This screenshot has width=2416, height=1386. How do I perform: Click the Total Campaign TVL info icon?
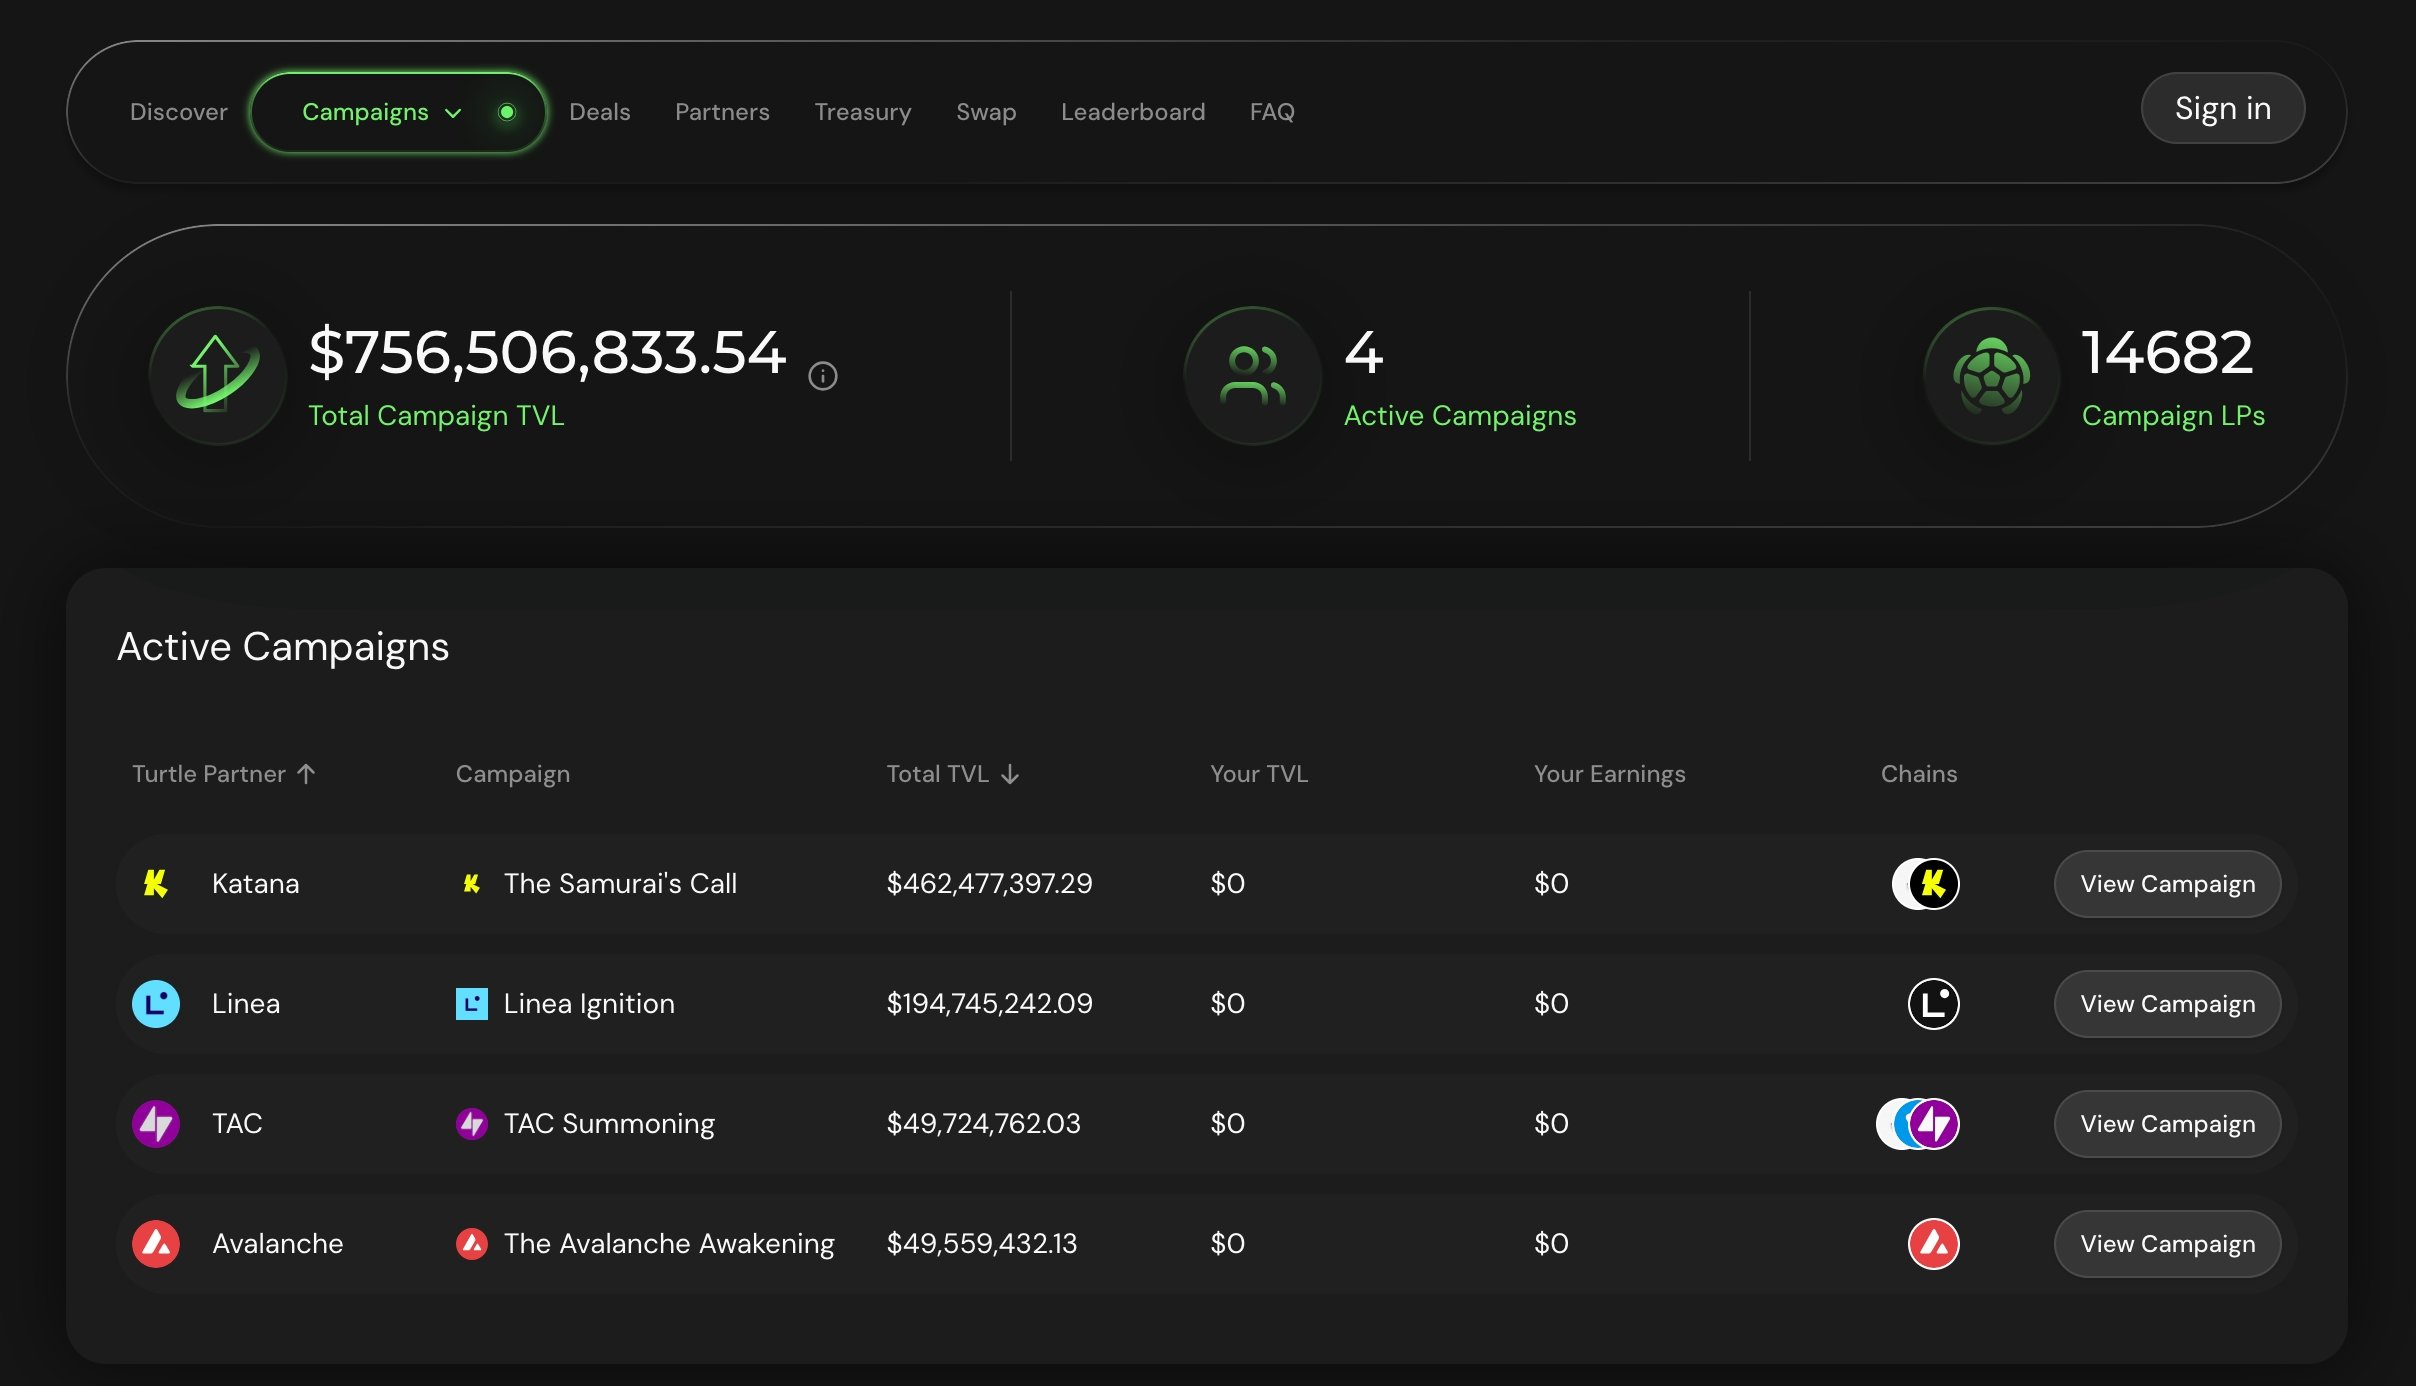click(x=822, y=376)
